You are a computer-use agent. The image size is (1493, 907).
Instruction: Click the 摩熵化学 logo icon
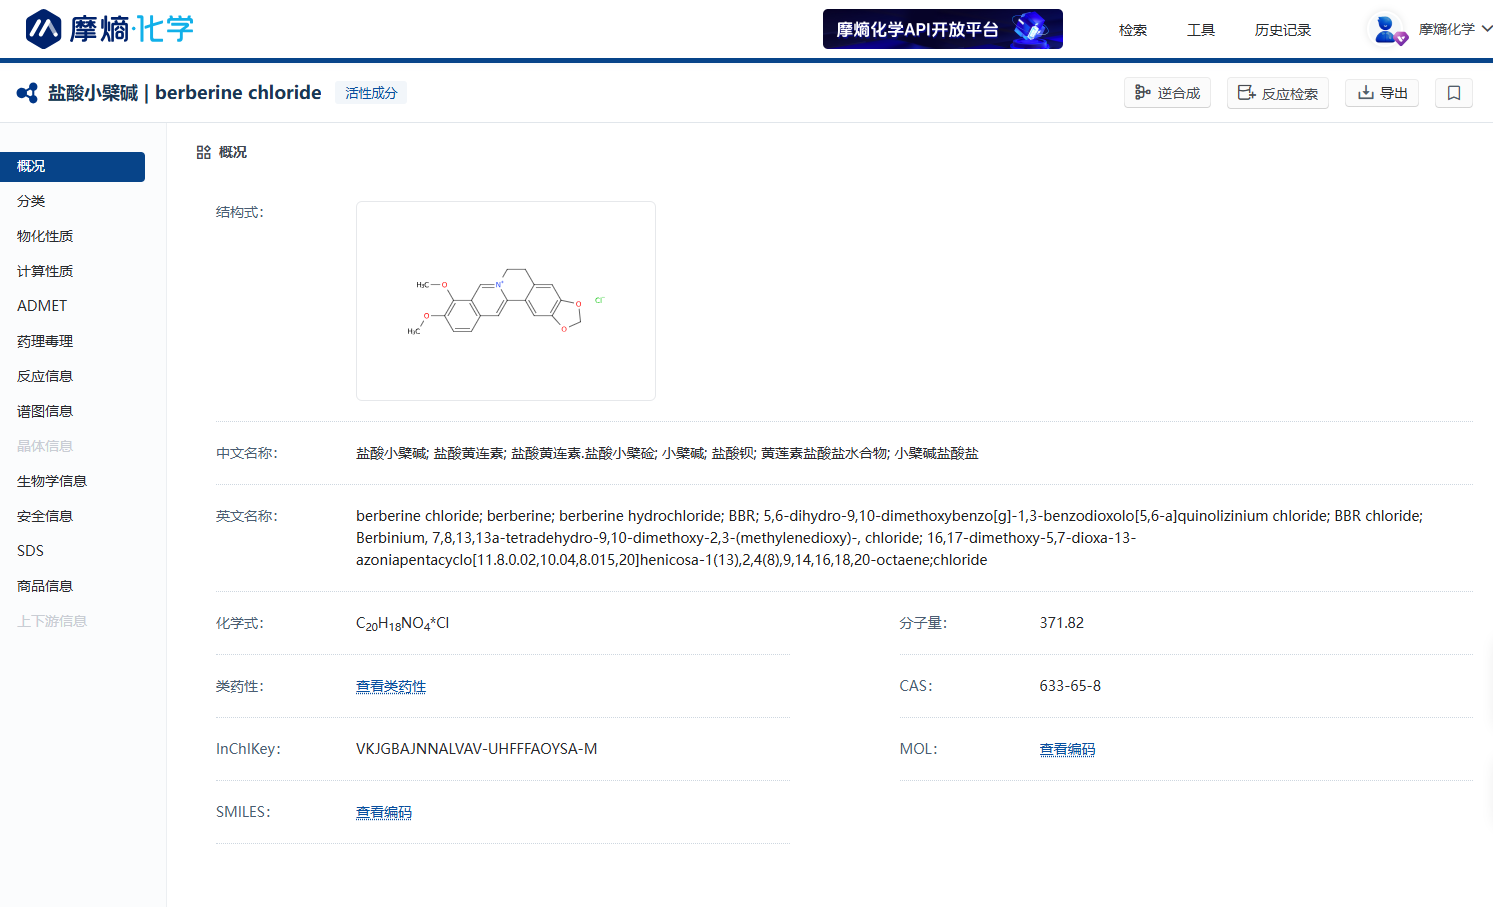pos(43,29)
